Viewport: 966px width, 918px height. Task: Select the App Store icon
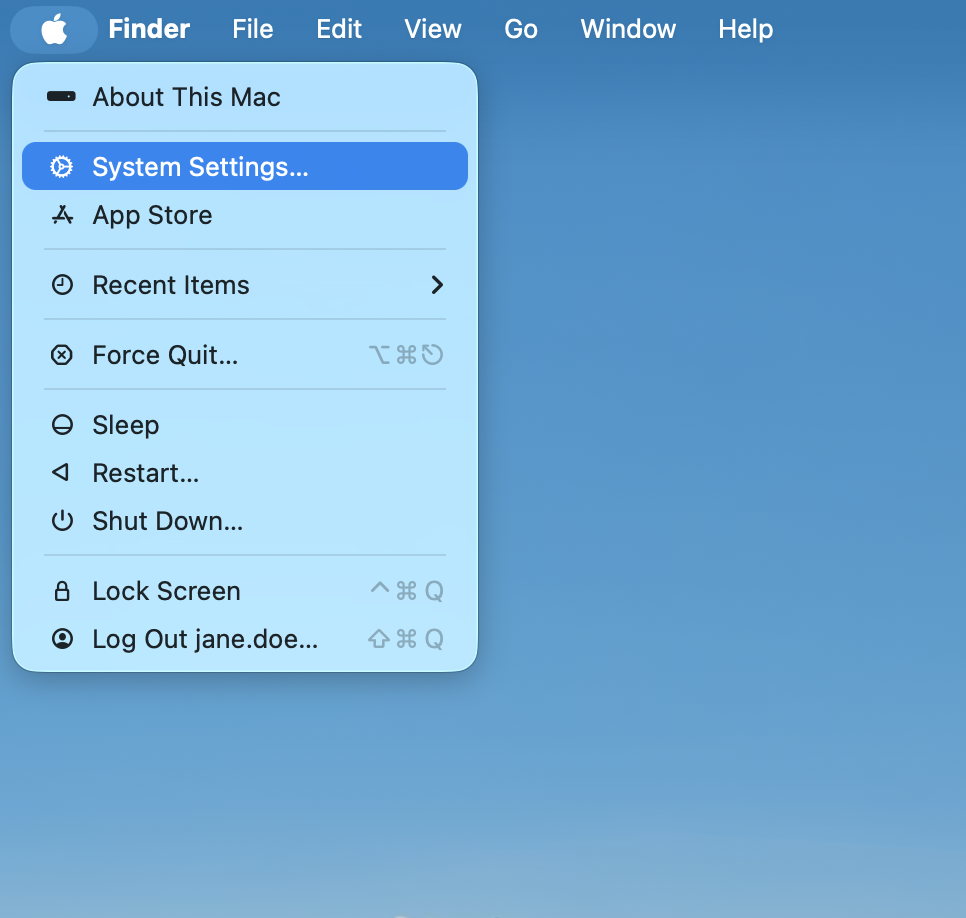[x=62, y=214]
